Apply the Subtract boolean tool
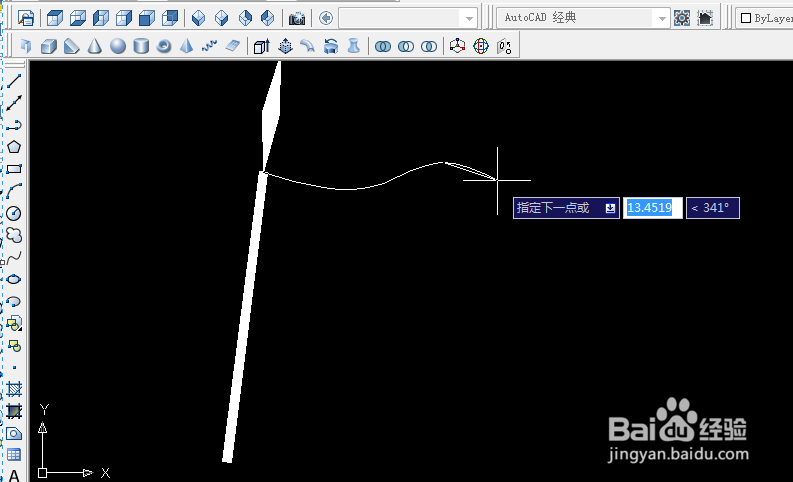793x482 pixels. pyautogui.click(x=406, y=47)
